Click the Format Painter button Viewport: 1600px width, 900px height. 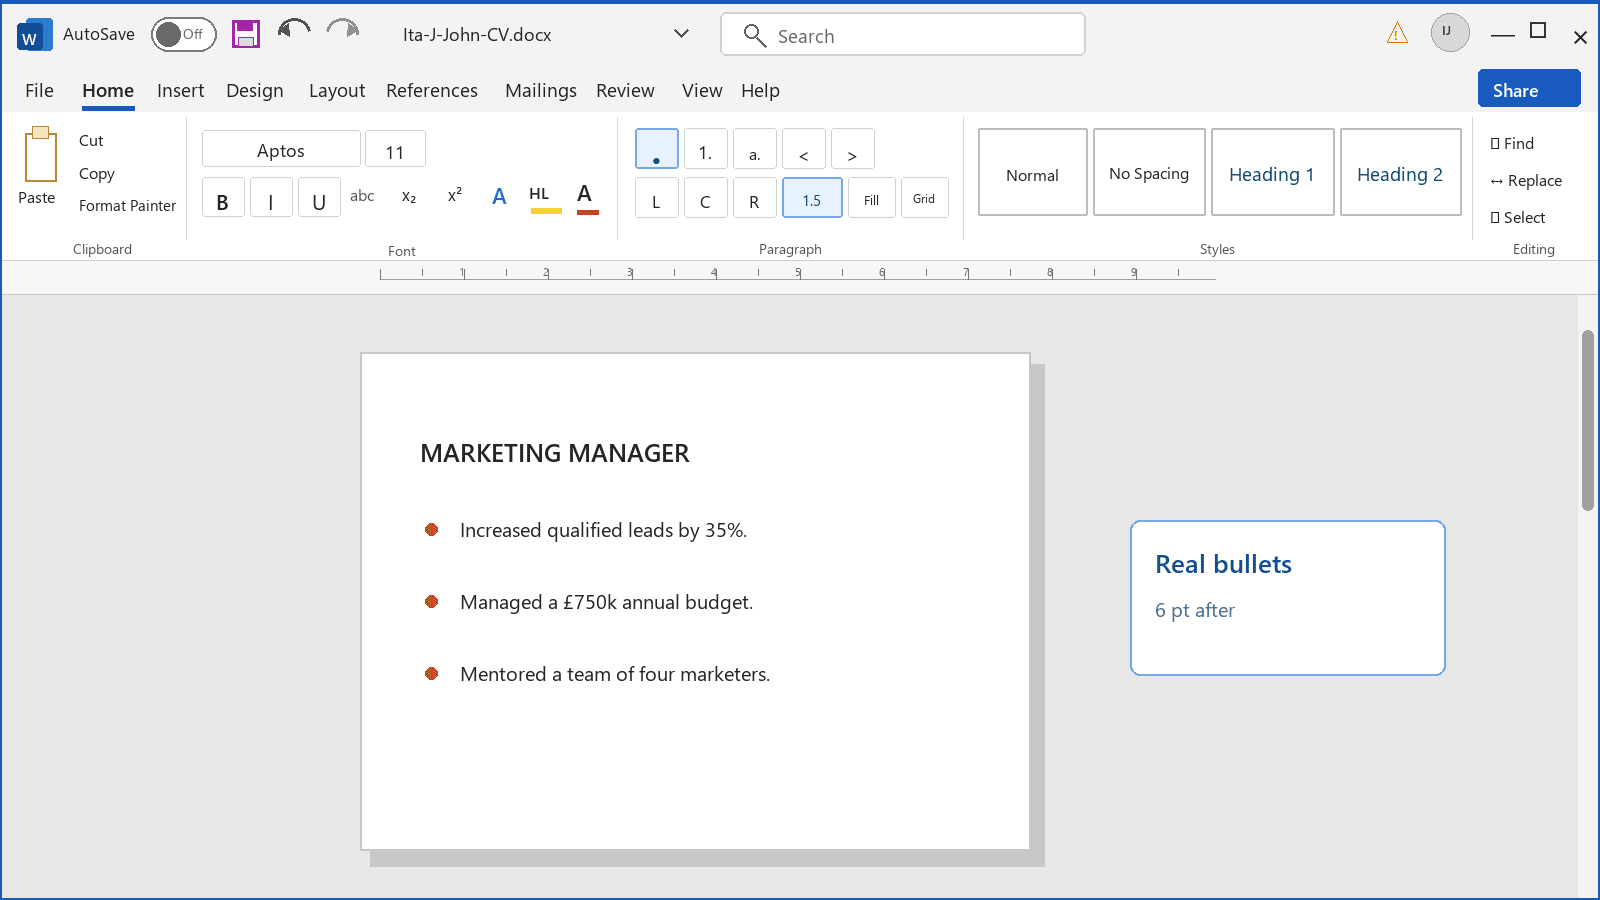(127, 205)
